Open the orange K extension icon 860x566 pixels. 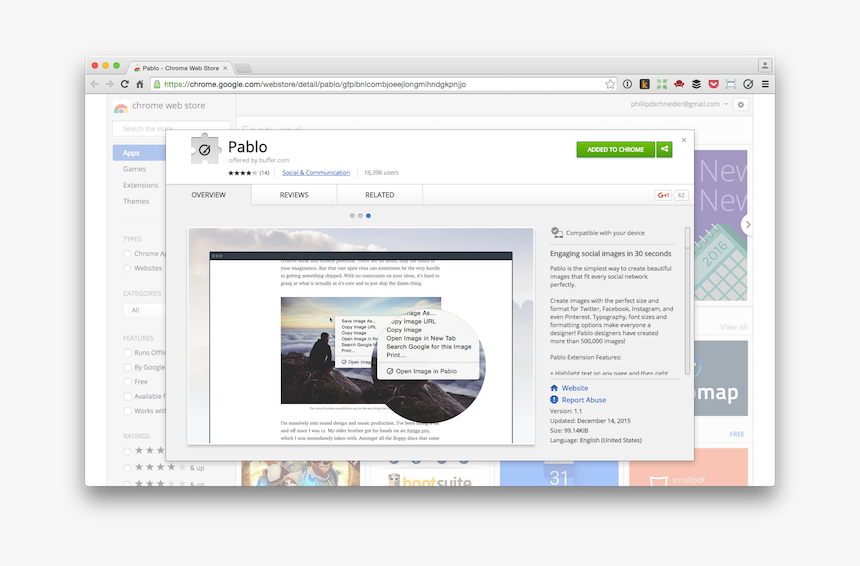645,84
